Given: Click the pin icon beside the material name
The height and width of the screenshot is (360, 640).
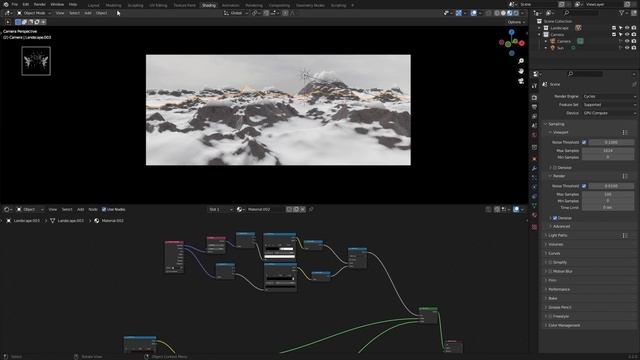Looking at the screenshot, I should (x=311, y=209).
